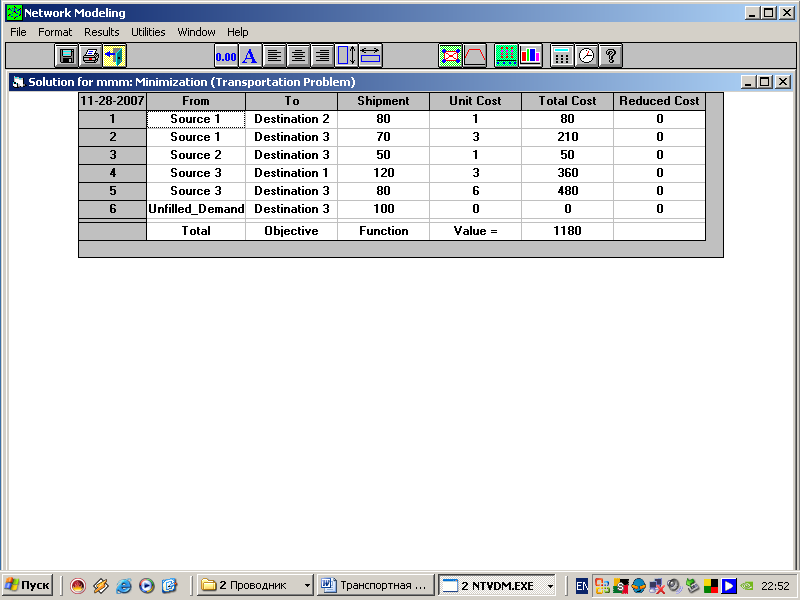Open the Window menu

click(196, 32)
